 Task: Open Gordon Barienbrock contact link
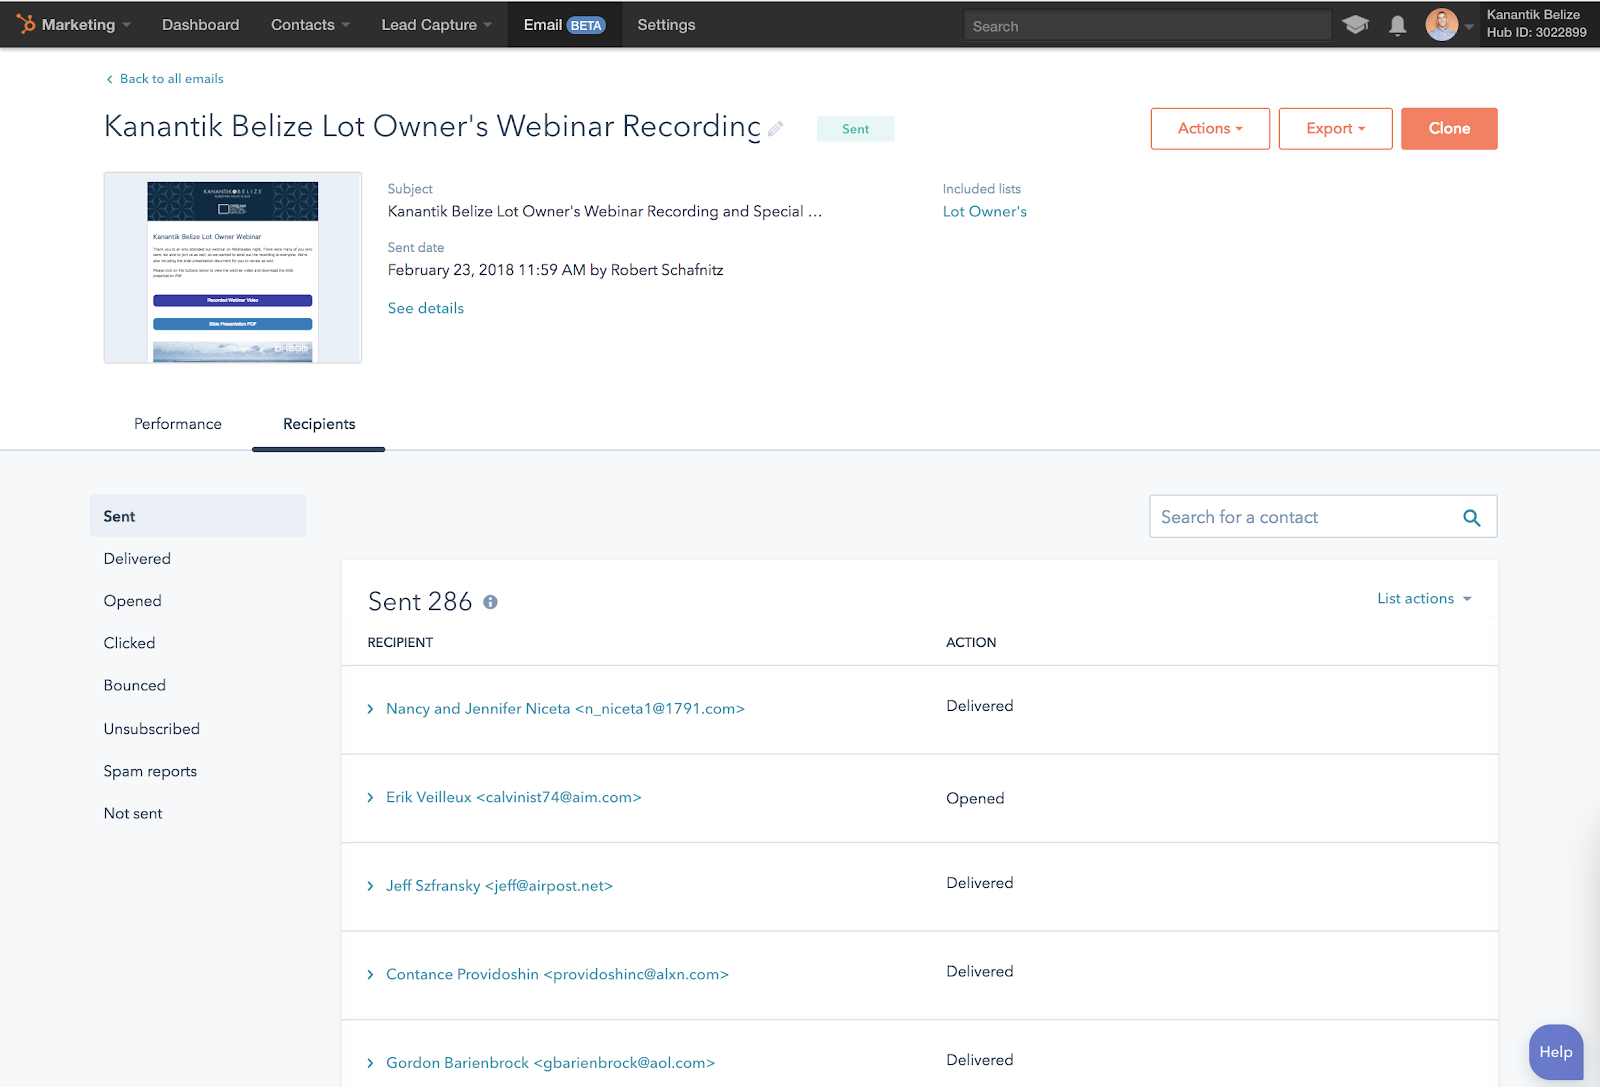coord(550,1063)
